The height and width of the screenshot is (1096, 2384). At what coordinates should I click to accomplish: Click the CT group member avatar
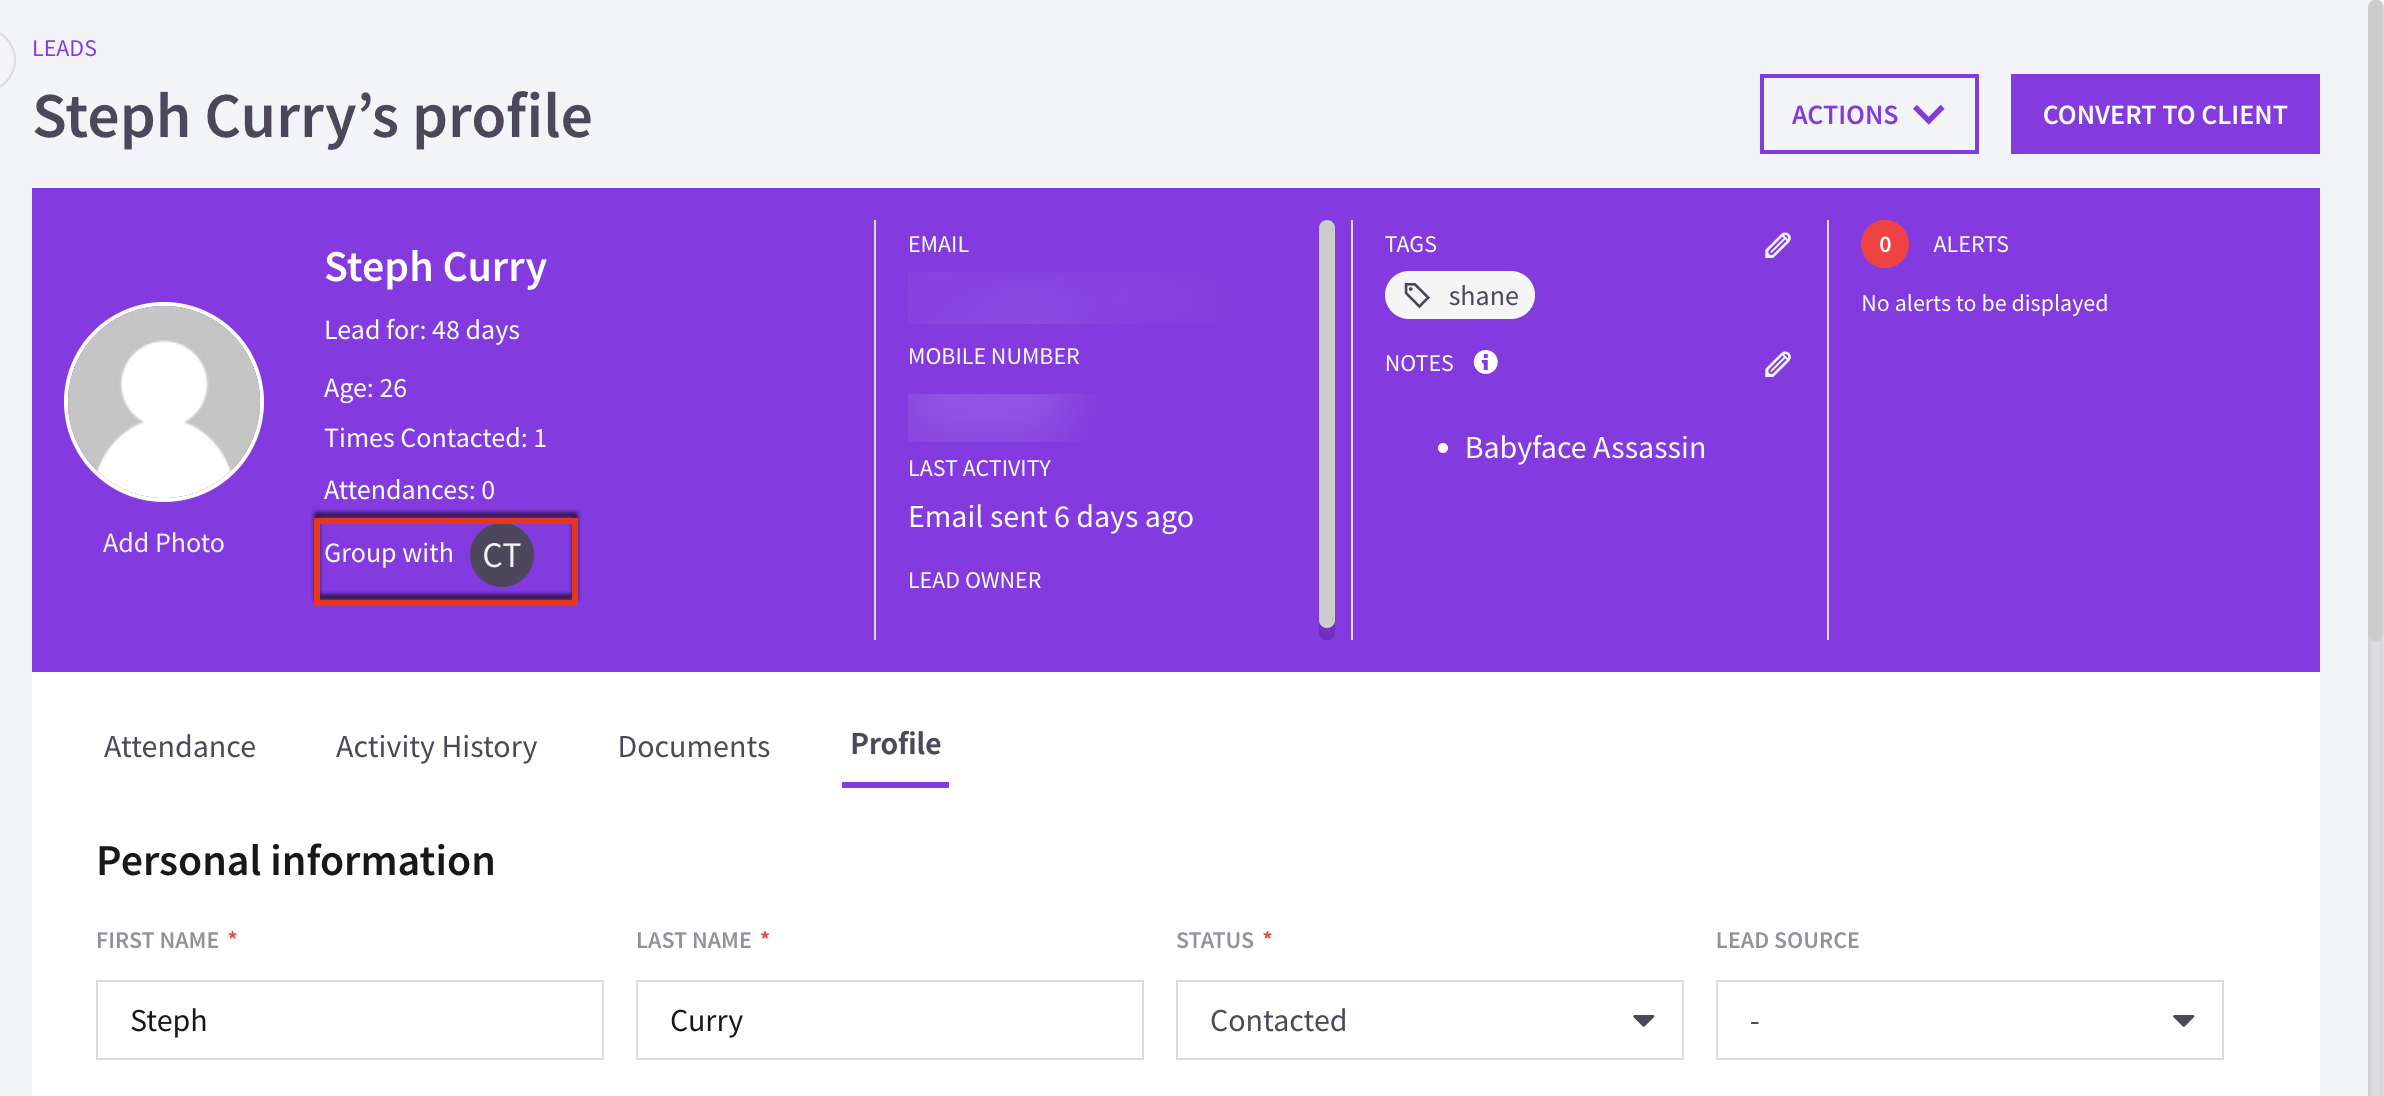tap(501, 555)
